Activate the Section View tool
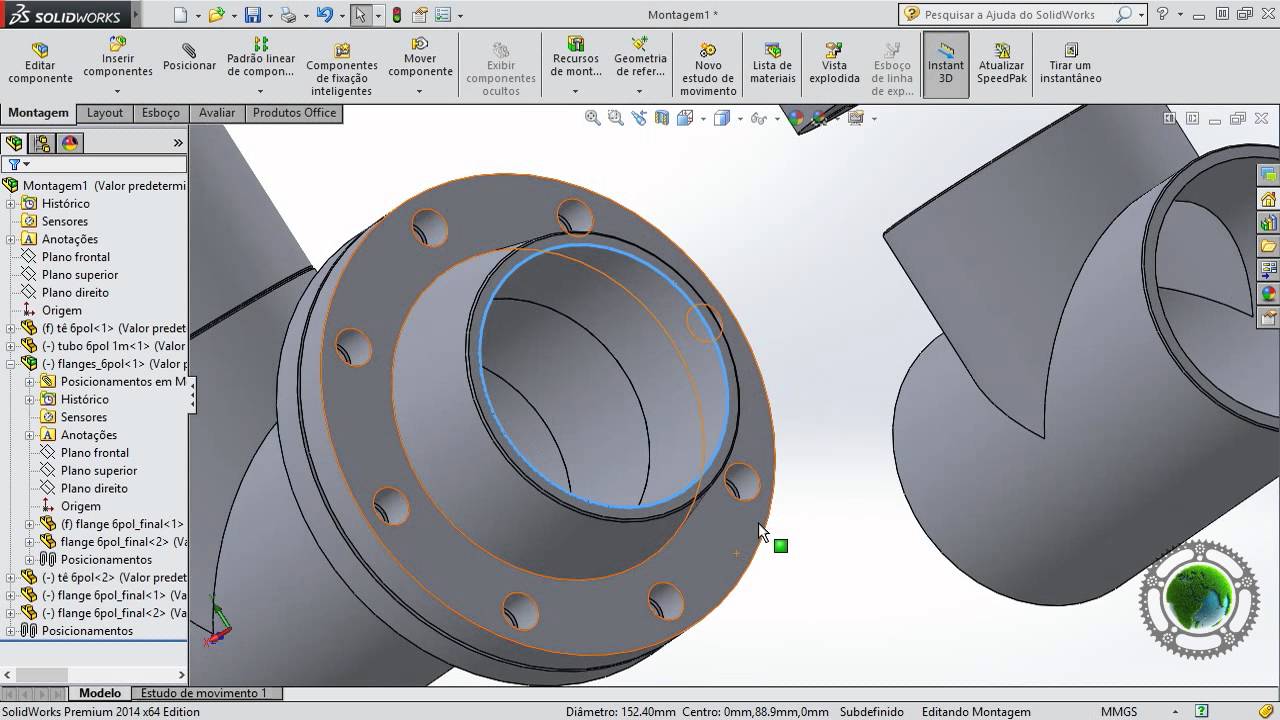1280x720 pixels. pyautogui.click(x=662, y=118)
